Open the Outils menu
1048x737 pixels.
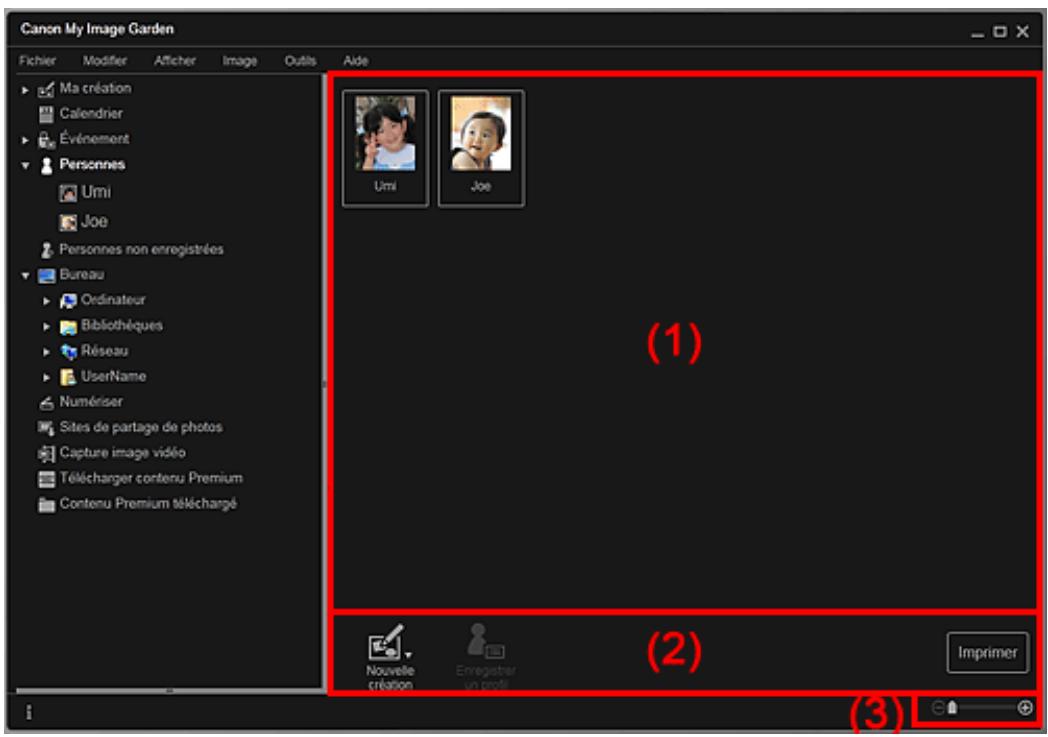pos(300,61)
